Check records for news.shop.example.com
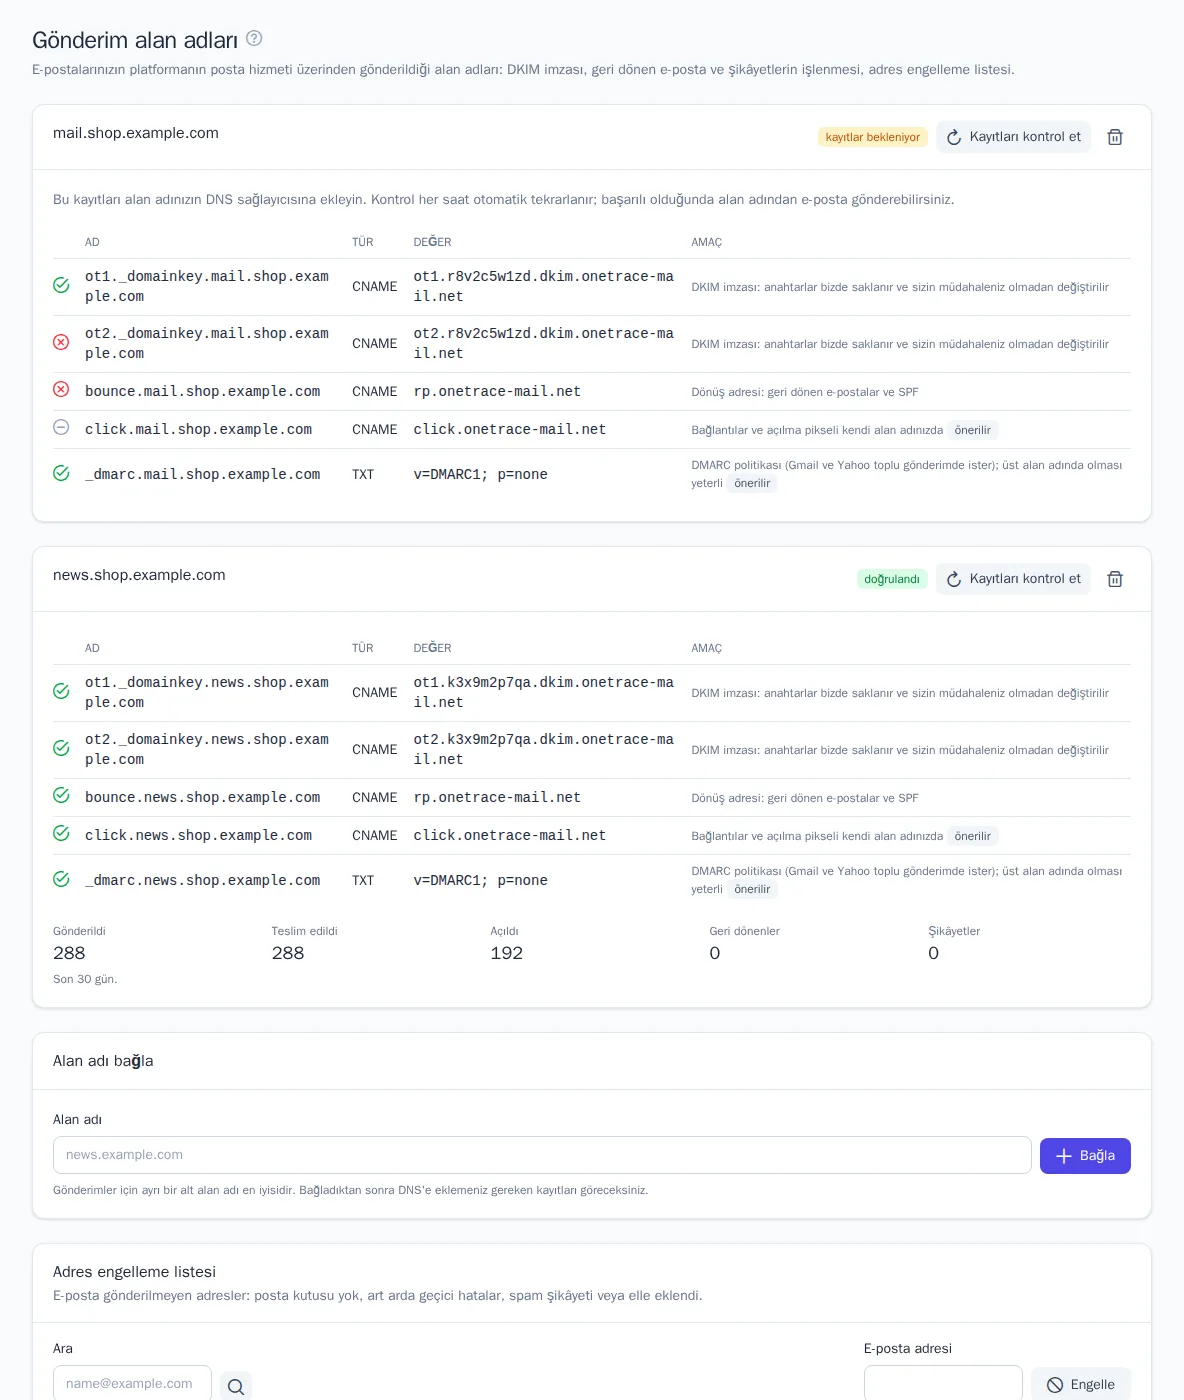1184x1400 pixels. click(x=1013, y=579)
